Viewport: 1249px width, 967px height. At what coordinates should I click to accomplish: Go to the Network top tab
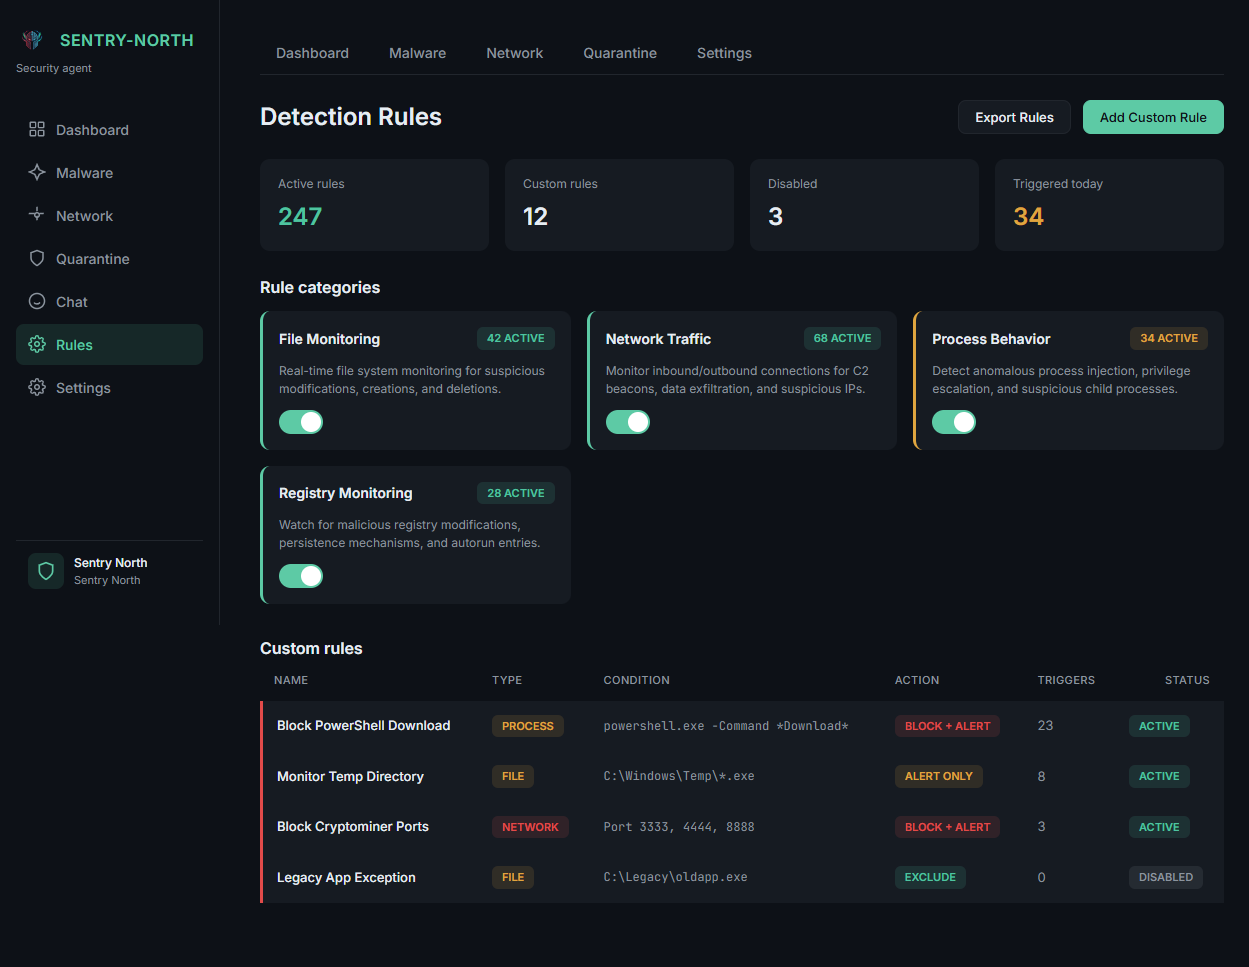pos(514,53)
